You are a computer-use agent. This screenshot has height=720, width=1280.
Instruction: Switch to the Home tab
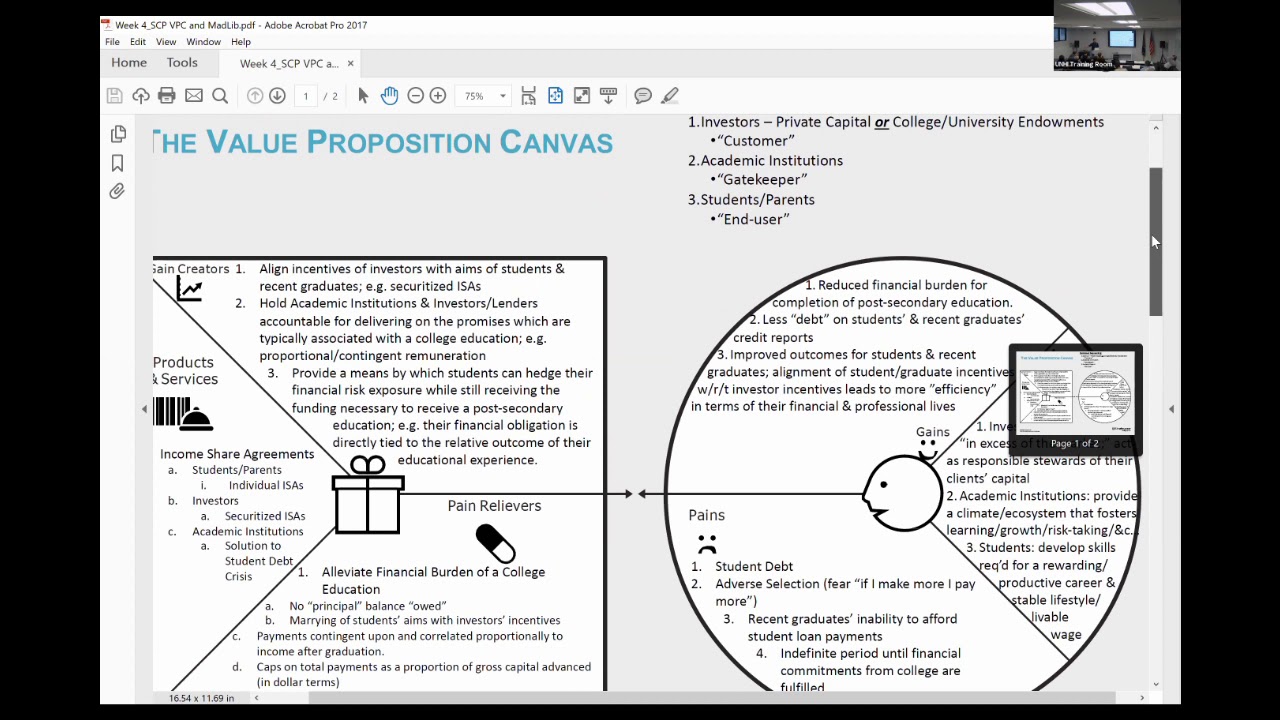click(x=129, y=63)
